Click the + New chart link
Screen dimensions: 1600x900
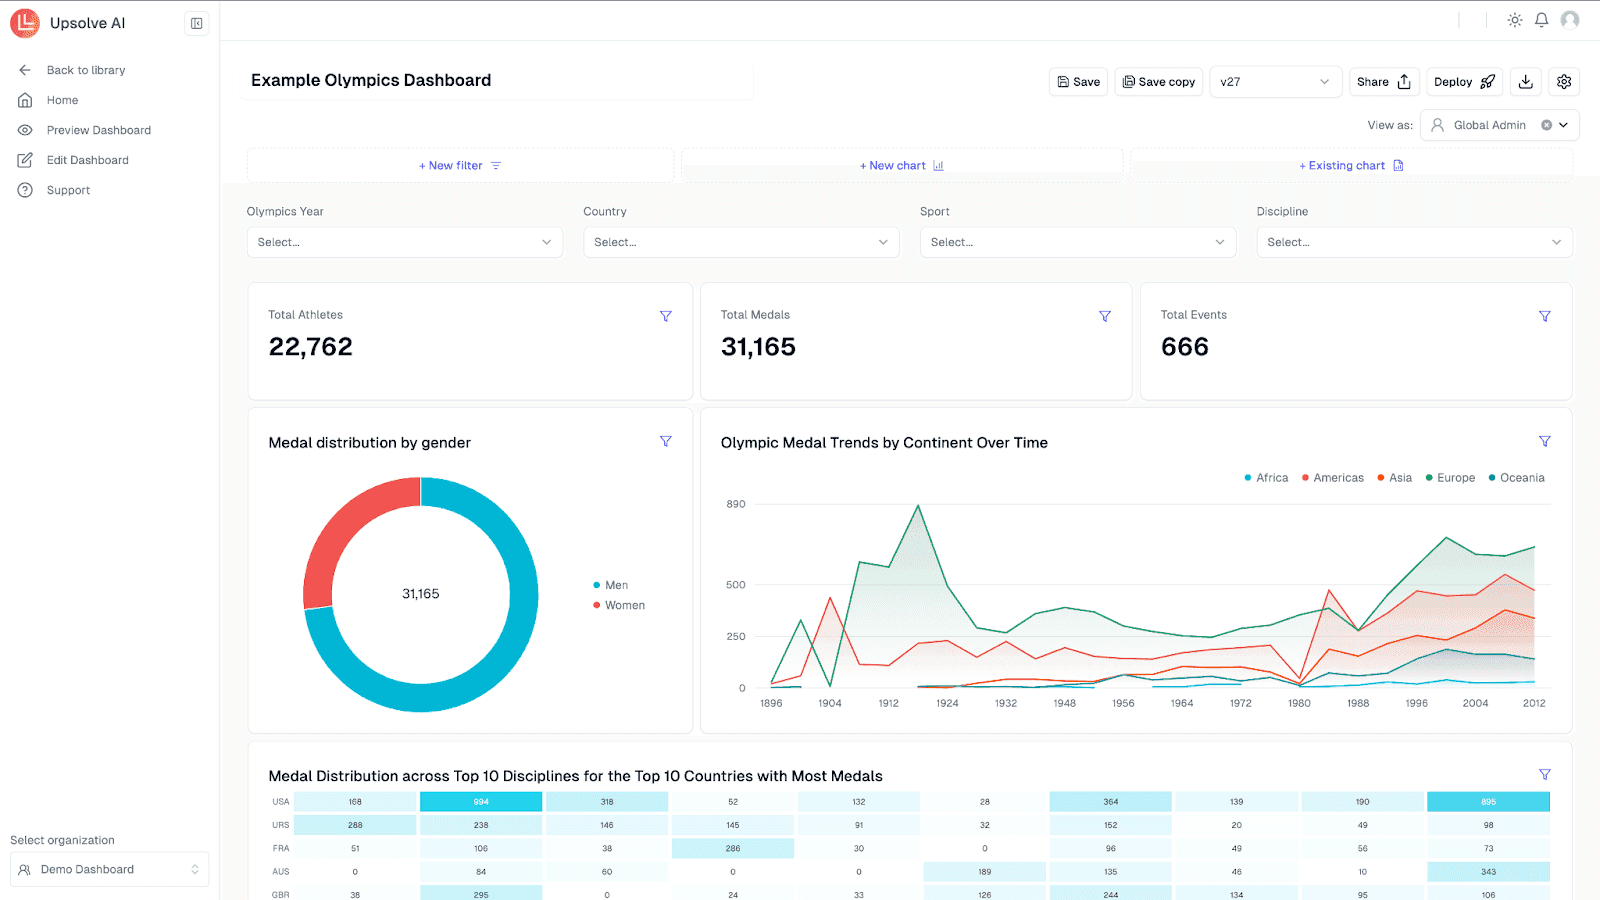tap(900, 165)
